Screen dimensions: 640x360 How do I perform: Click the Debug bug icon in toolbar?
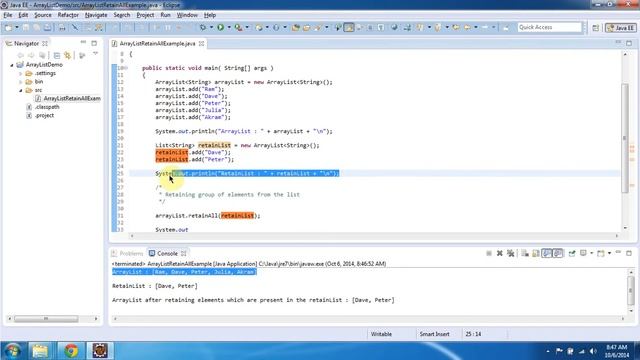[x=203, y=27]
